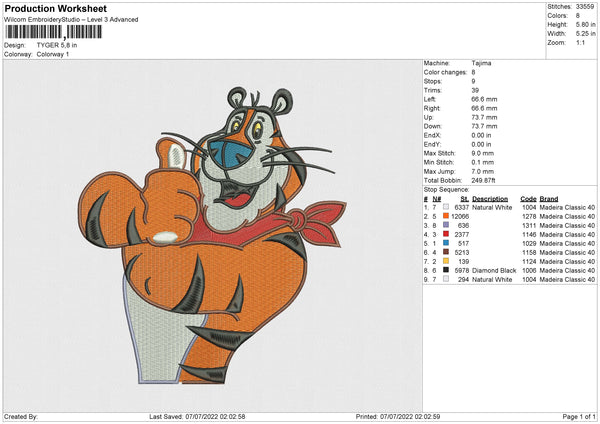
Task: Click the Min Stitch value "0.1 mm"
Action: tap(483, 162)
